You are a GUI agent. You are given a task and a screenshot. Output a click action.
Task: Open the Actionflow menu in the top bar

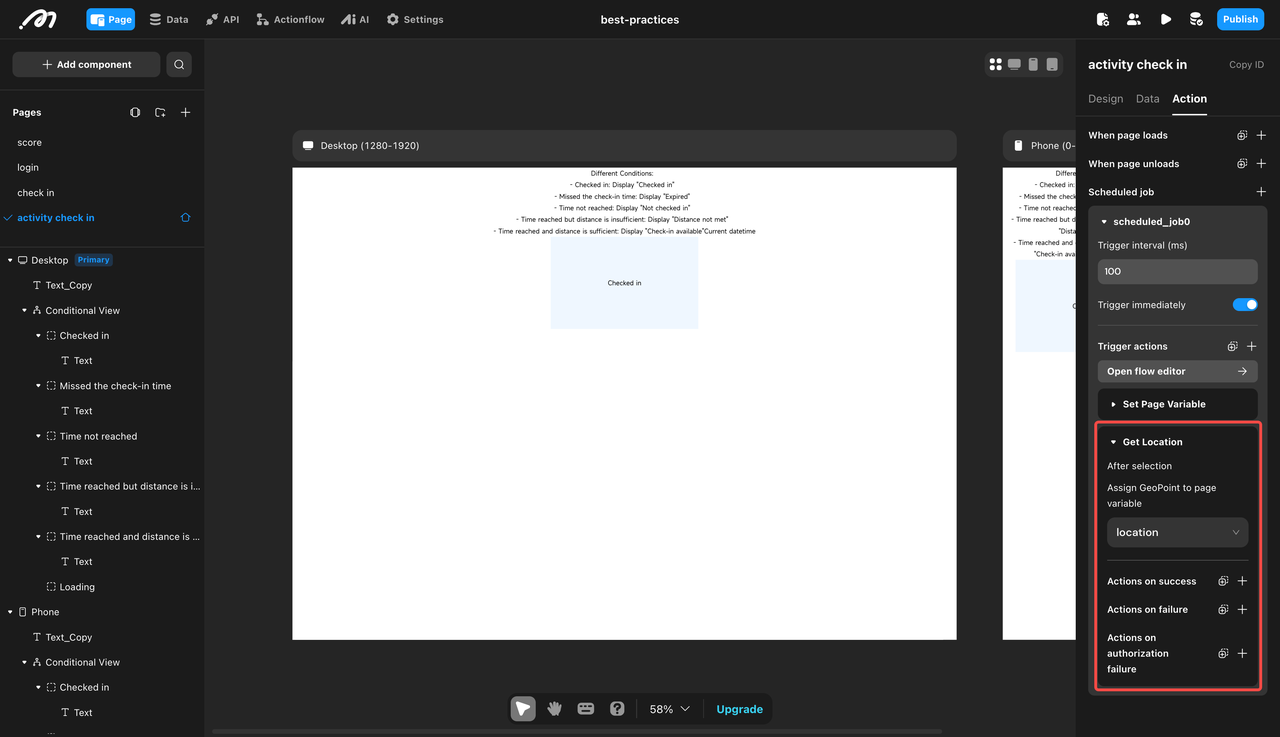coord(290,19)
